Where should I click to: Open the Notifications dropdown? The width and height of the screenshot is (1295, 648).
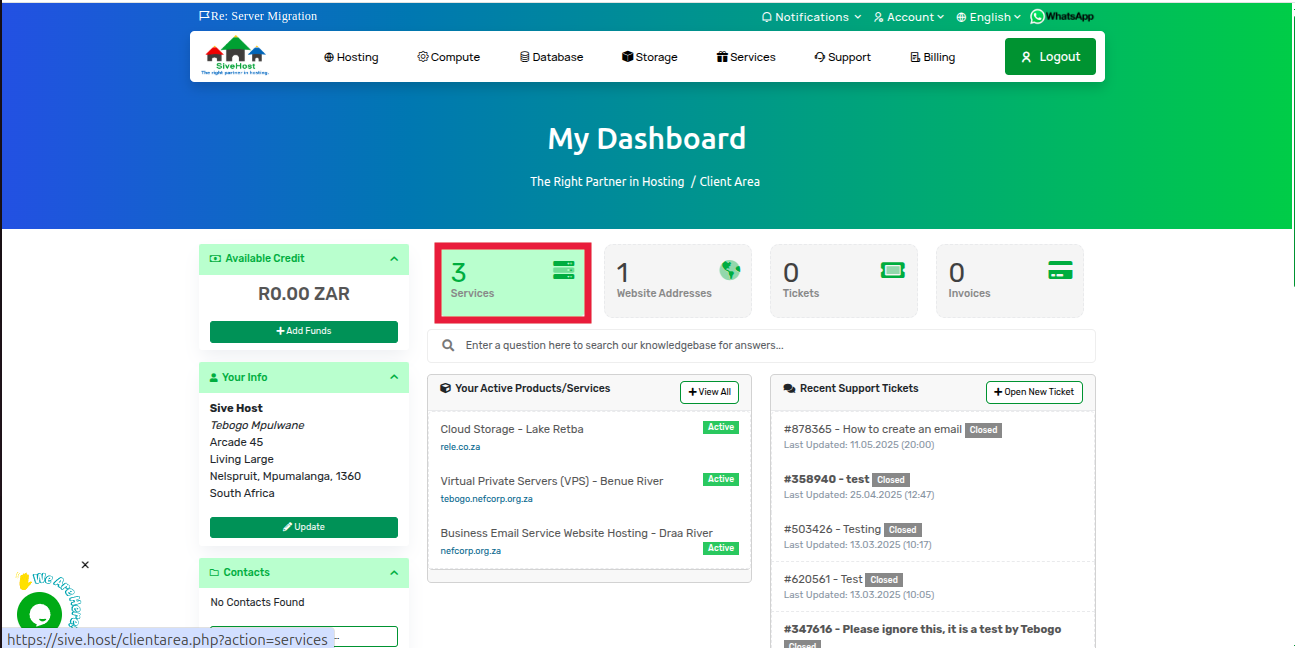[811, 17]
